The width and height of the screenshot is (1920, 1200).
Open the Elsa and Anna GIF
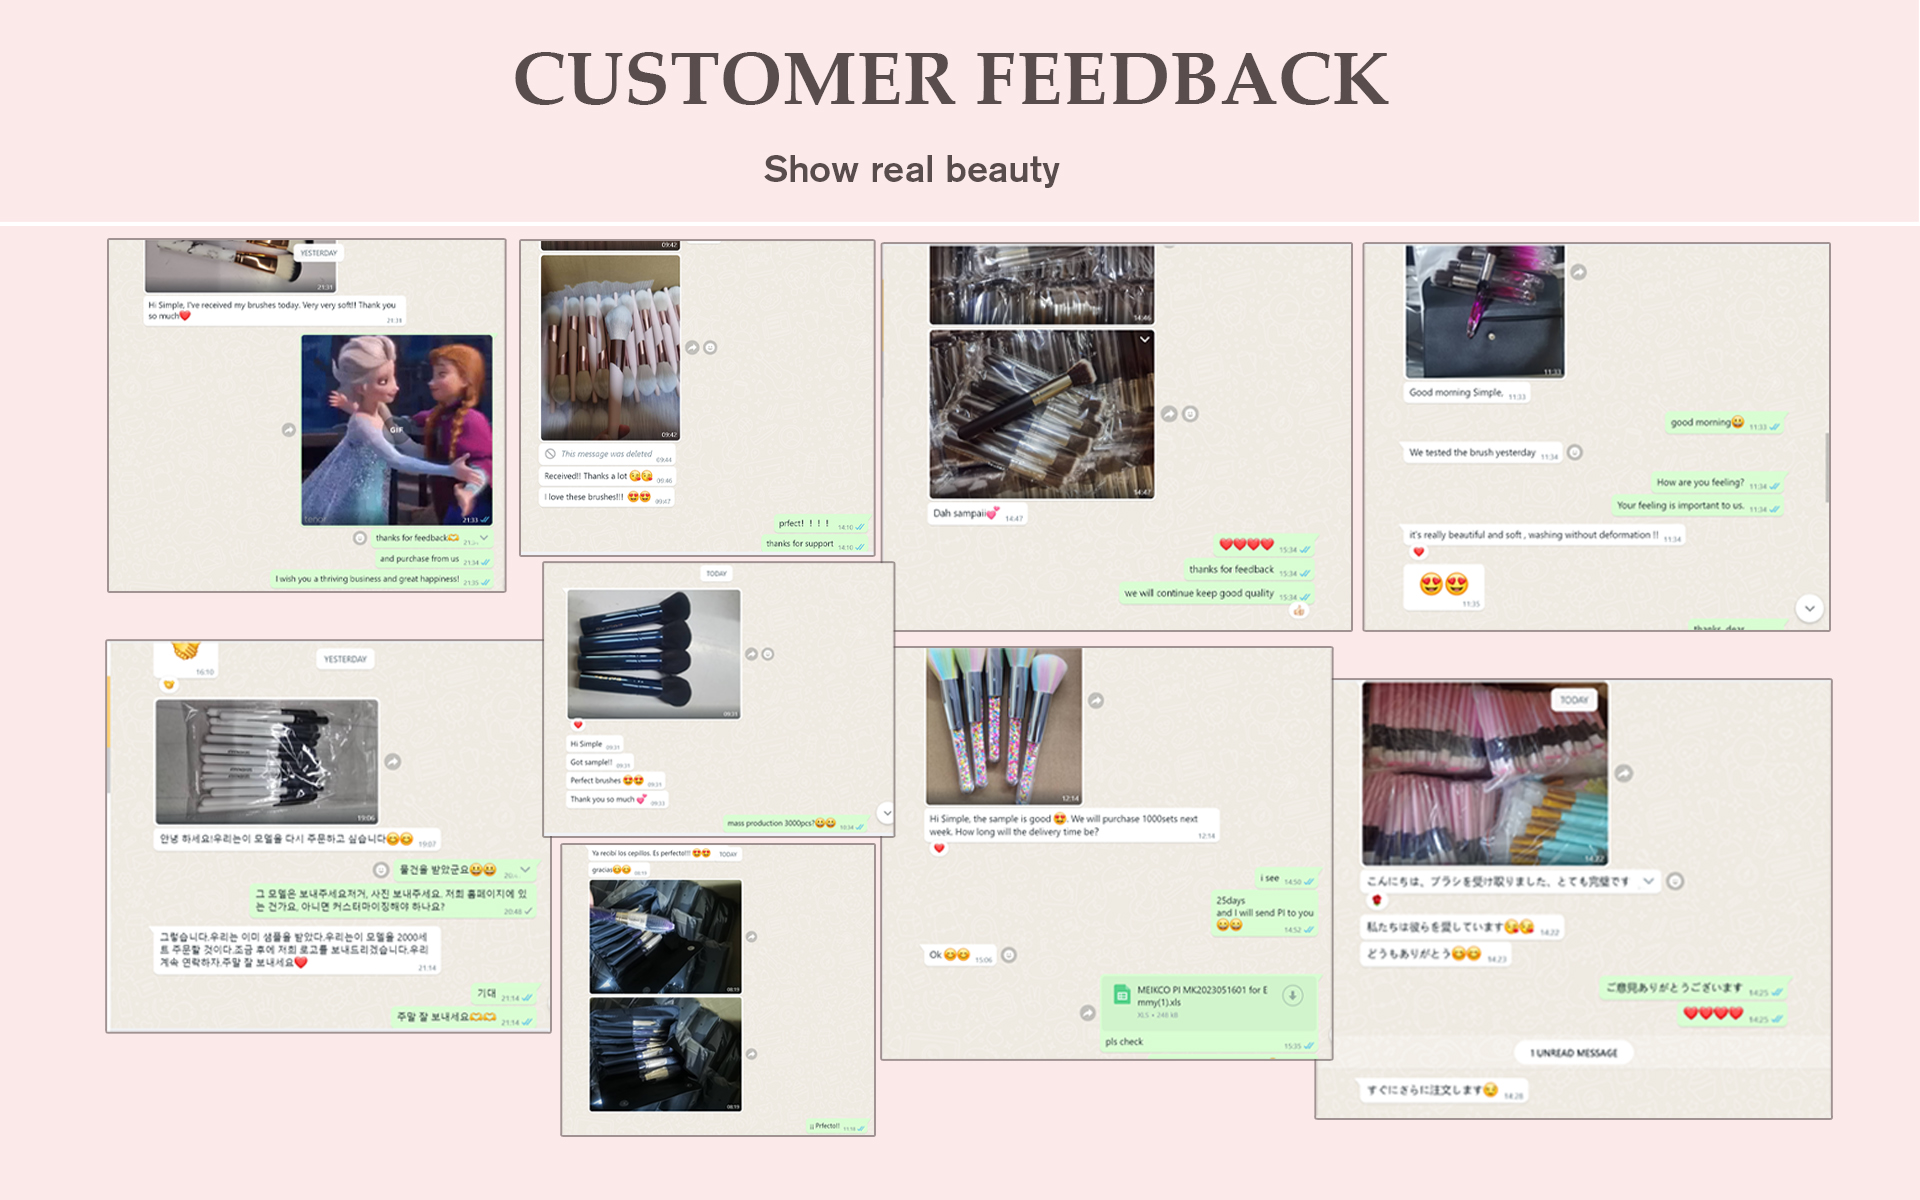pos(397,430)
